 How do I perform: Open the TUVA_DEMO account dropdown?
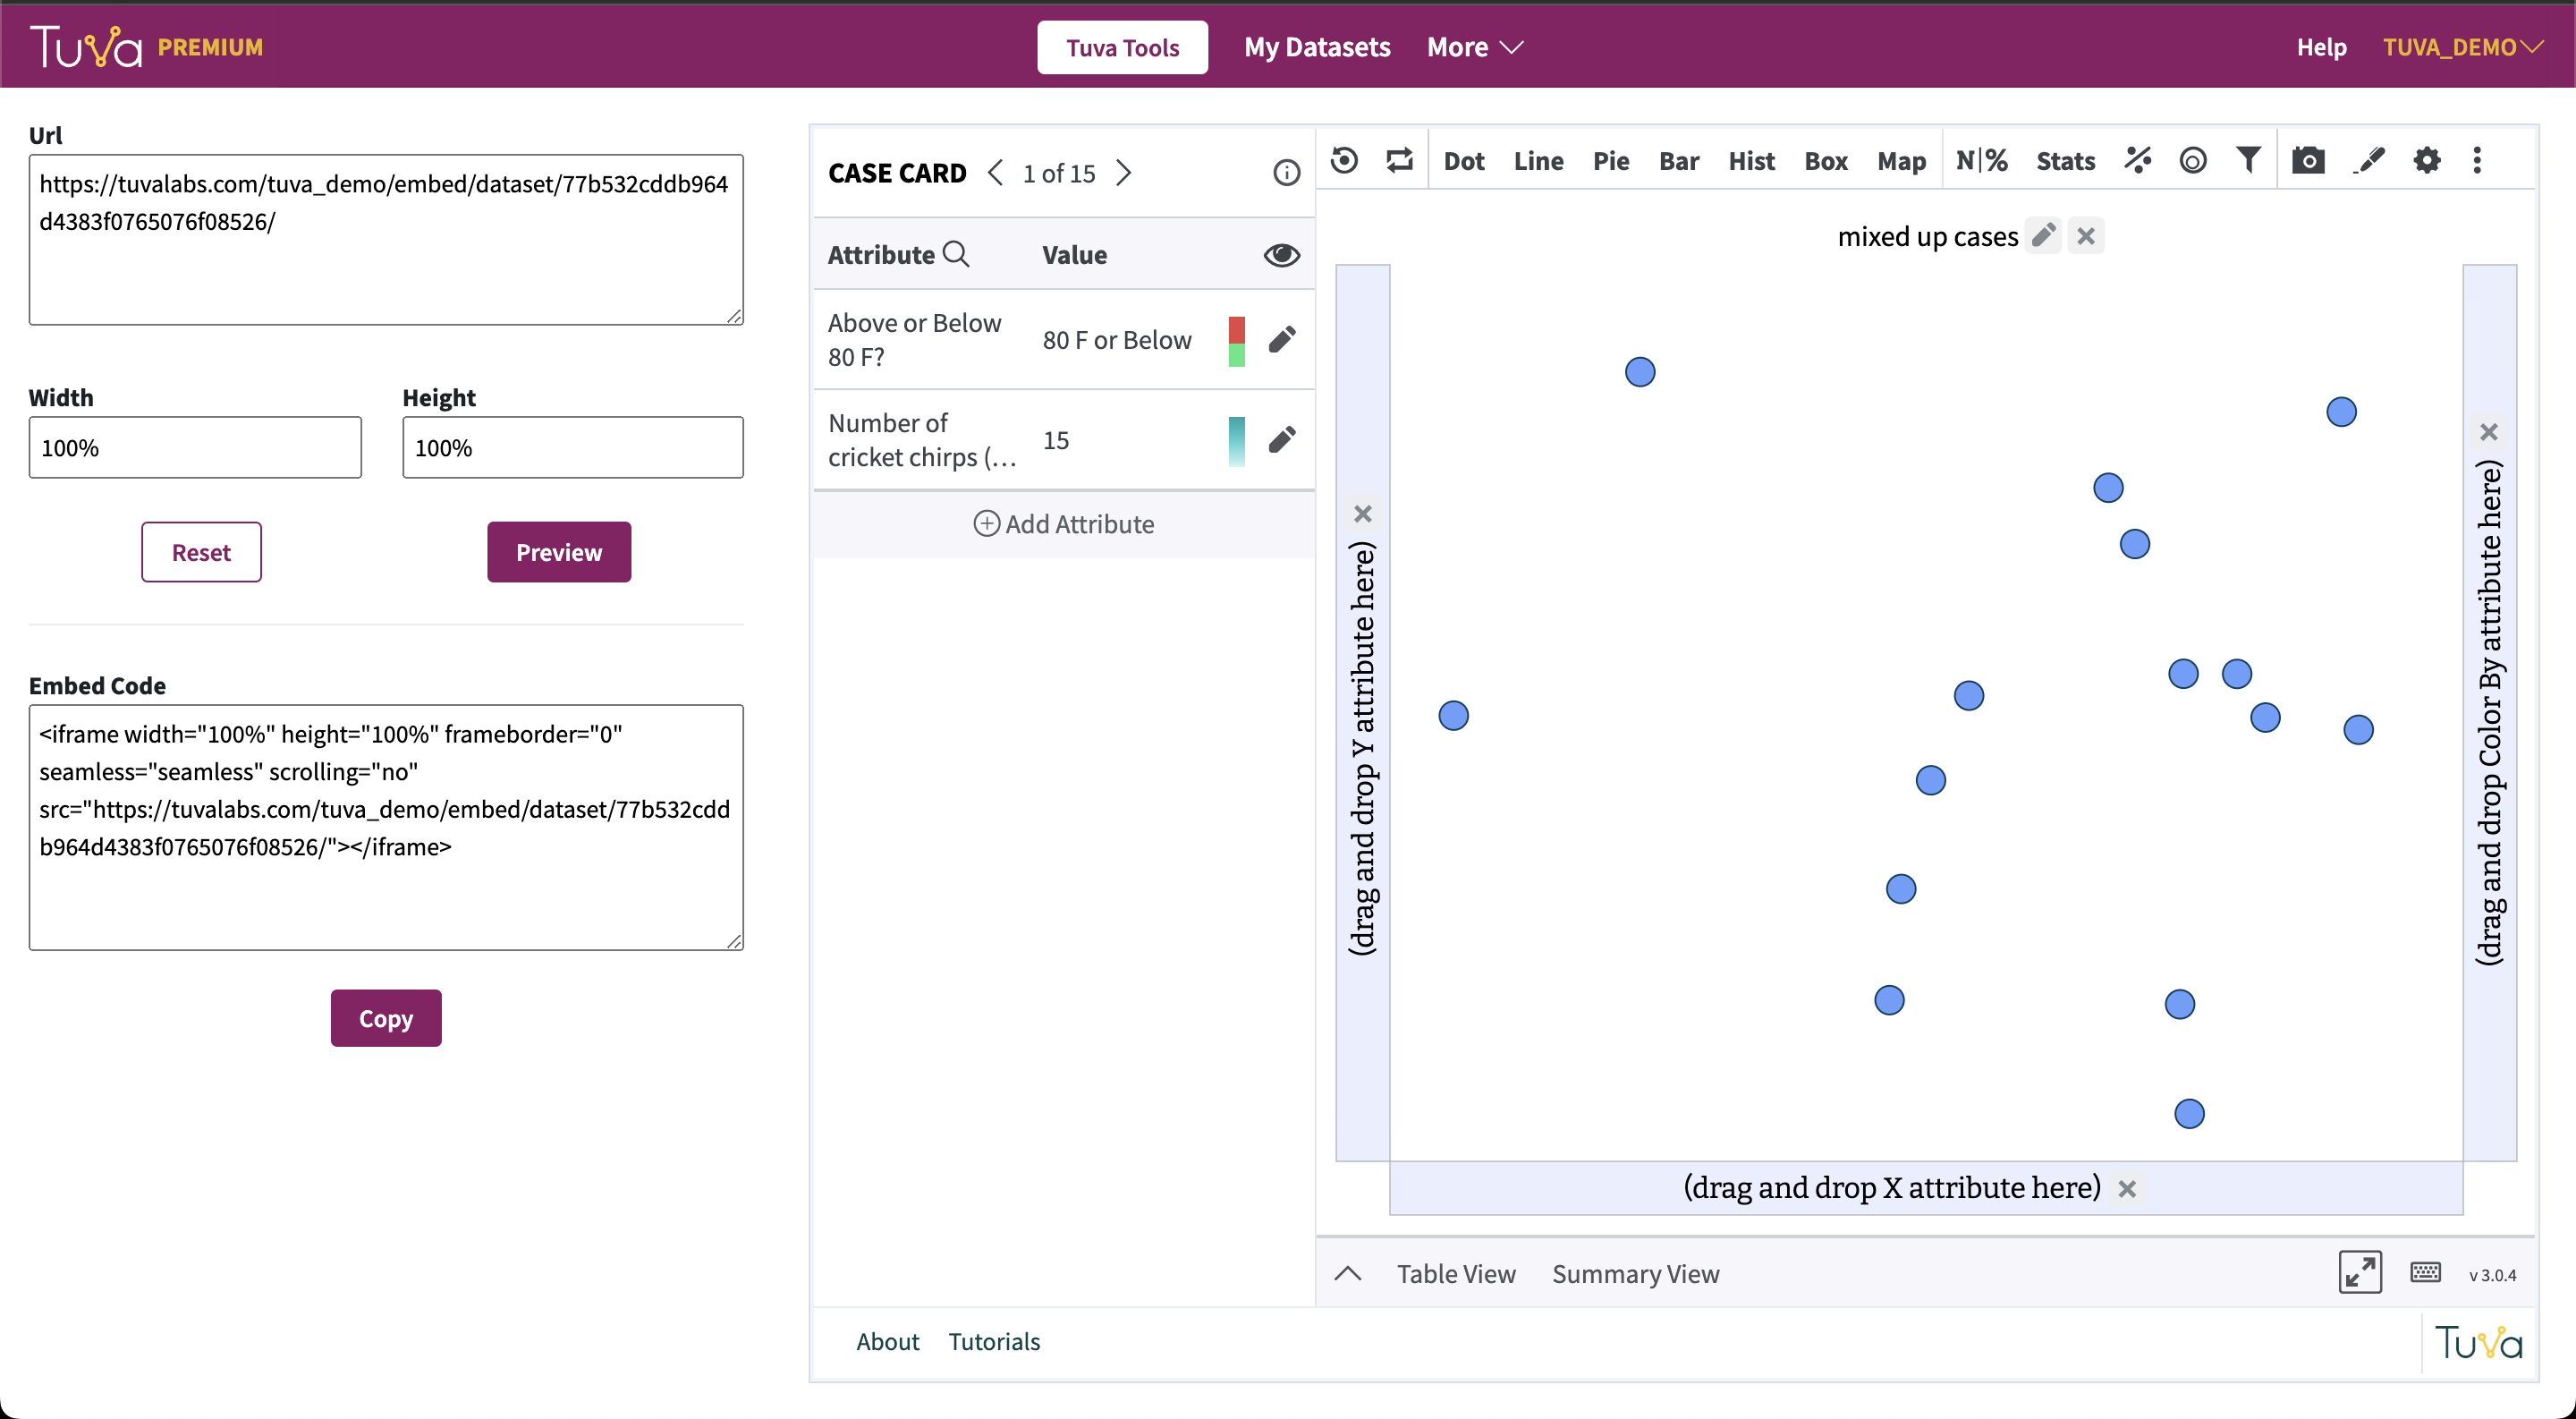tap(2462, 47)
